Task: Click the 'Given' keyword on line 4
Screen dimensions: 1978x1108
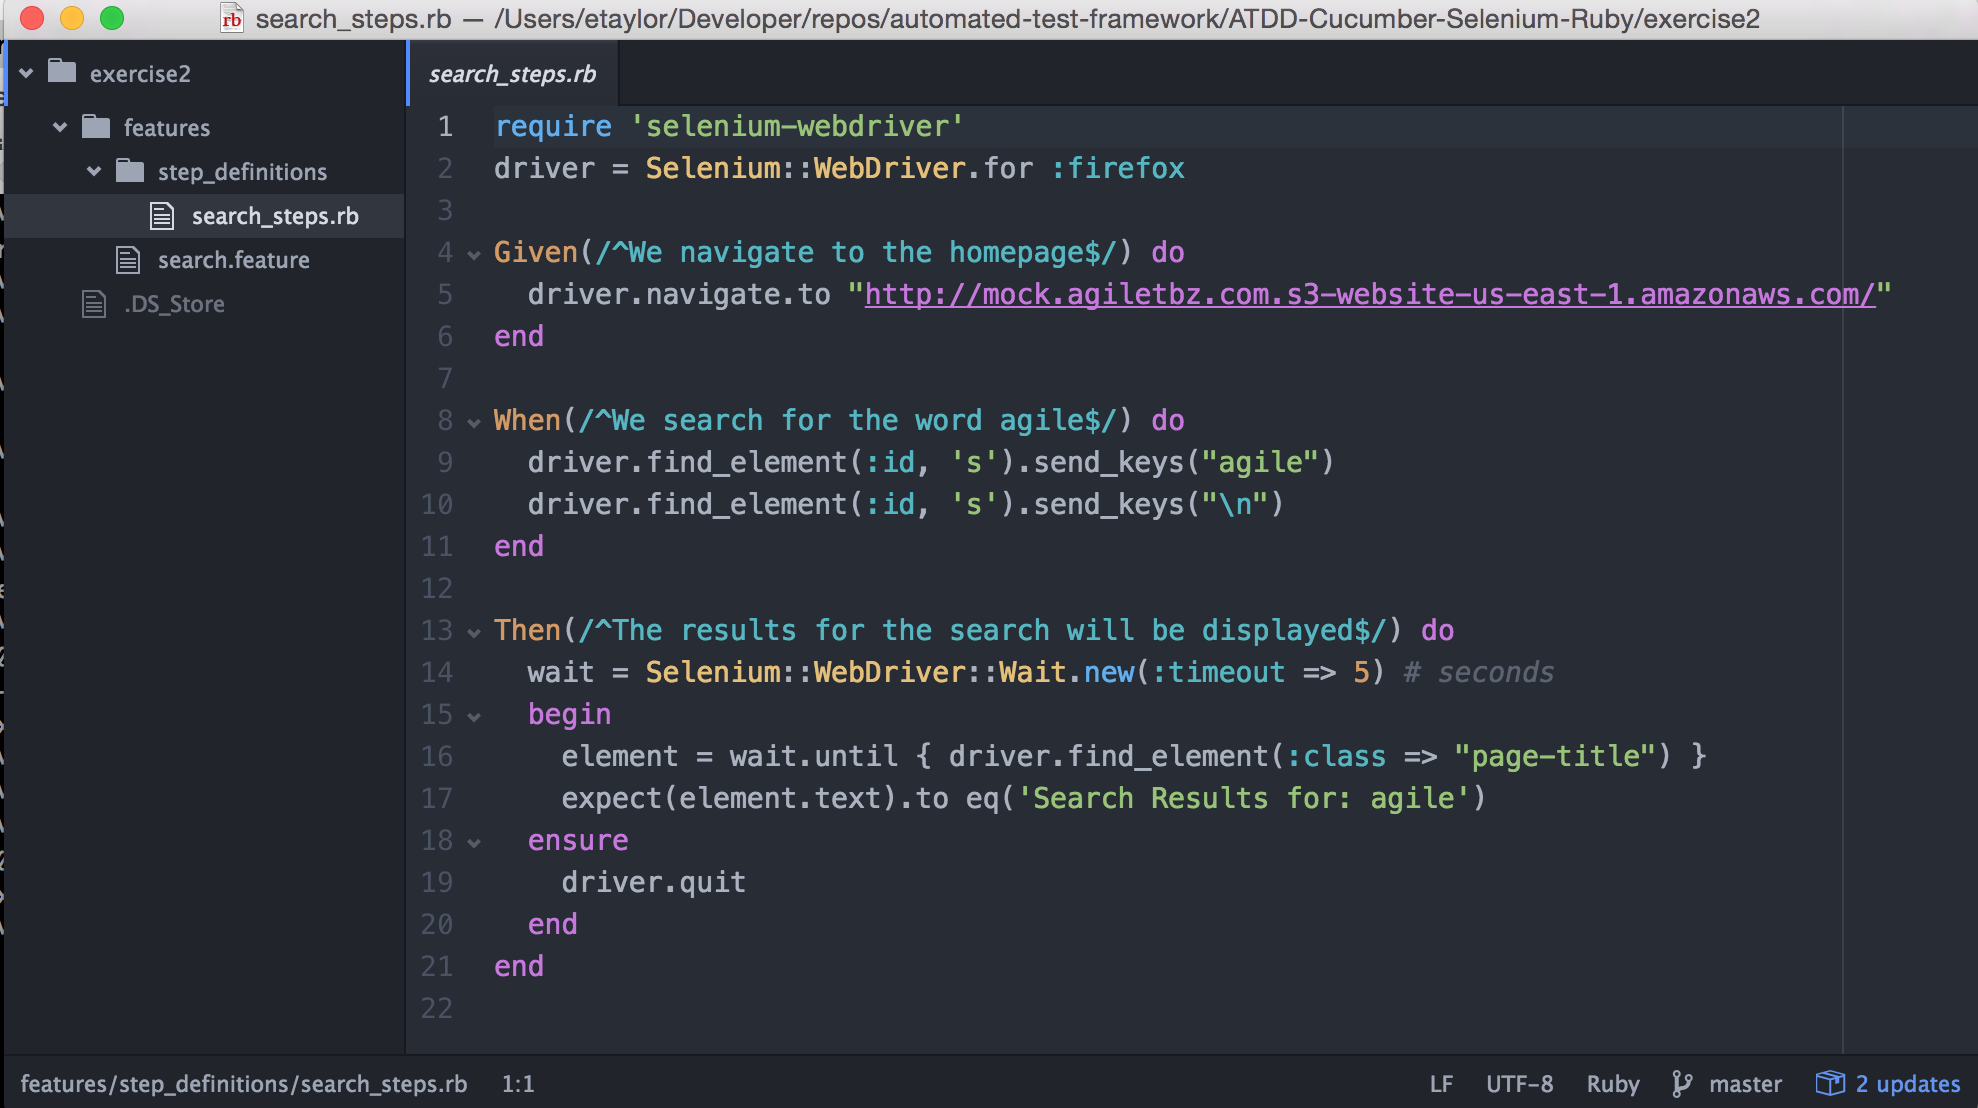Action: (536, 252)
